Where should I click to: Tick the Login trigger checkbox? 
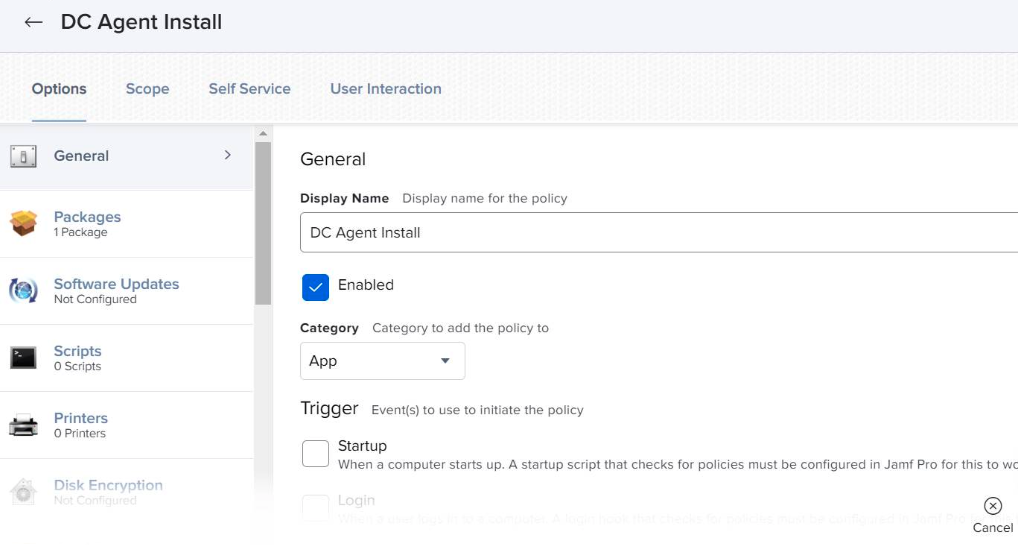tap(315, 508)
